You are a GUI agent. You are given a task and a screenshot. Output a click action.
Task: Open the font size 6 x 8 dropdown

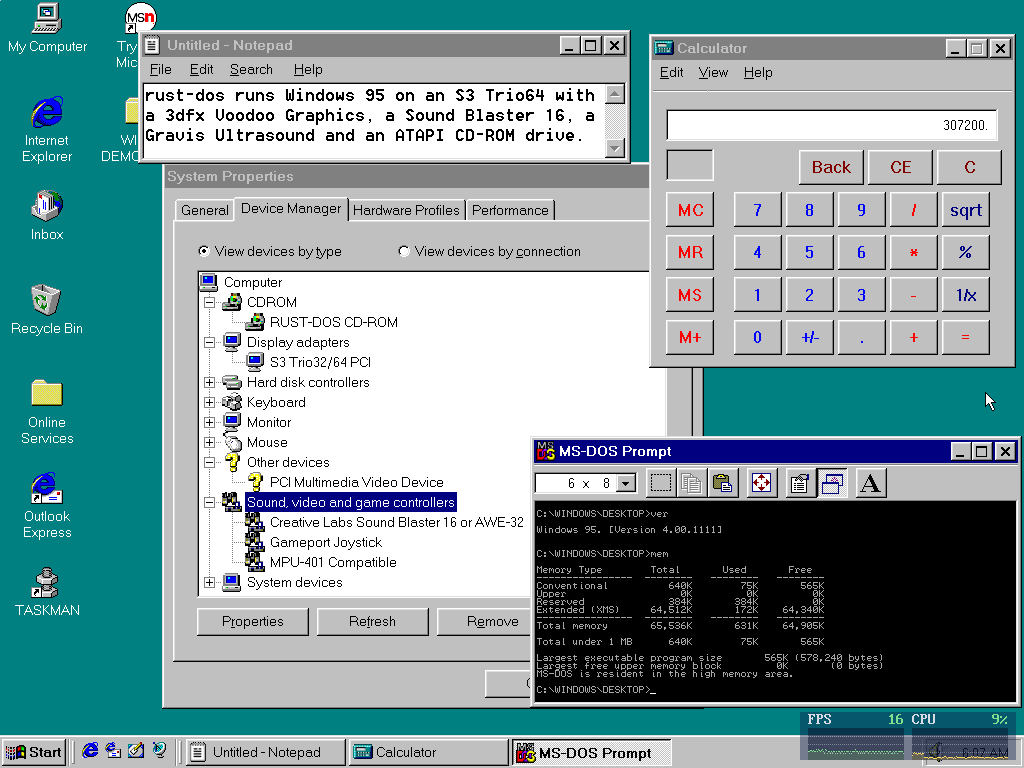626,483
